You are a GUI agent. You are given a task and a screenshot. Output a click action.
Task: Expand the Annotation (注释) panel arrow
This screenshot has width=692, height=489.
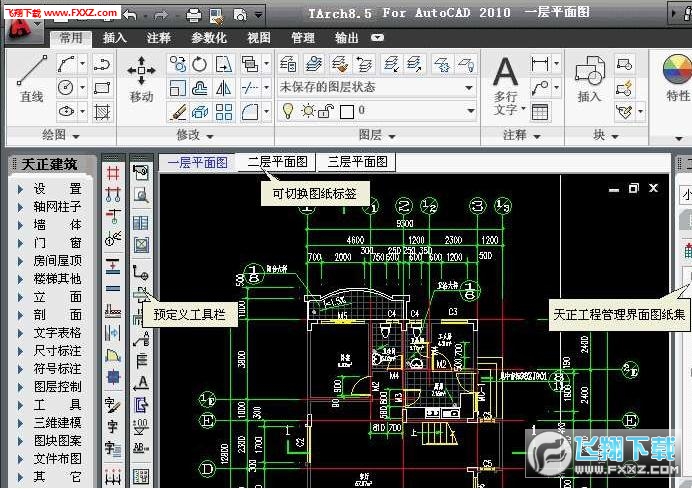coord(537,136)
